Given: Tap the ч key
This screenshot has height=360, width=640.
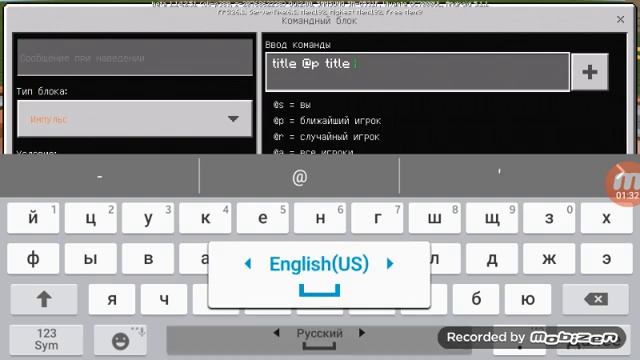Looking at the screenshot, I should (164, 299).
